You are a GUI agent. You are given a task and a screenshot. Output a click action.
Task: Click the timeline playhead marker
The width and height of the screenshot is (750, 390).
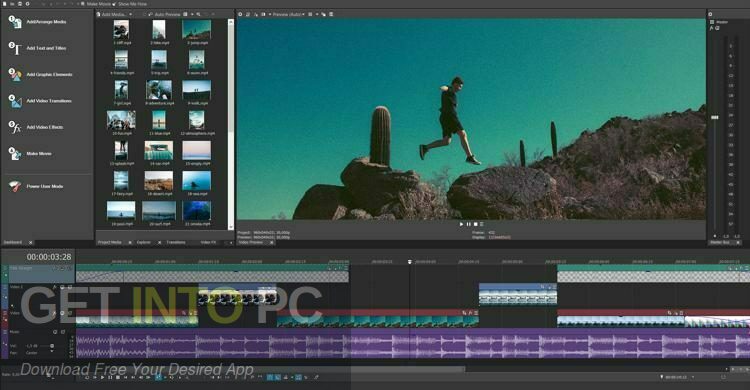[x=410, y=262]
